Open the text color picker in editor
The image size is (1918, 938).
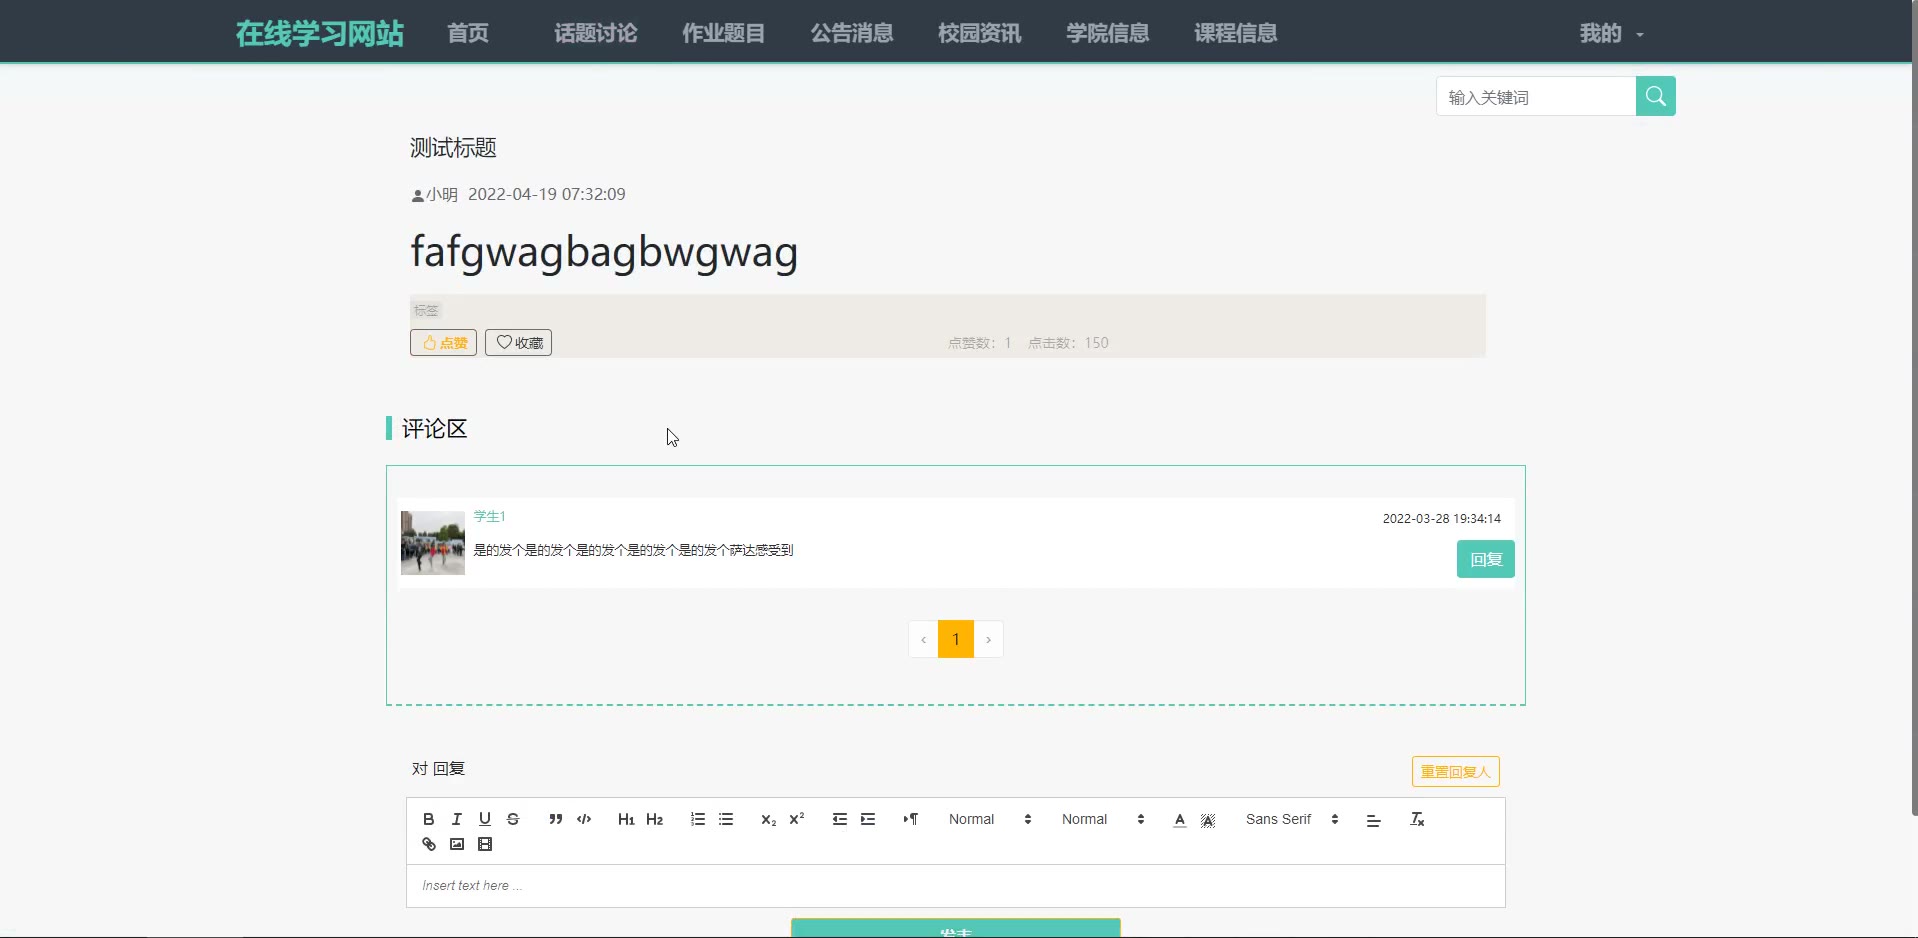click(x=1180, y=819)
